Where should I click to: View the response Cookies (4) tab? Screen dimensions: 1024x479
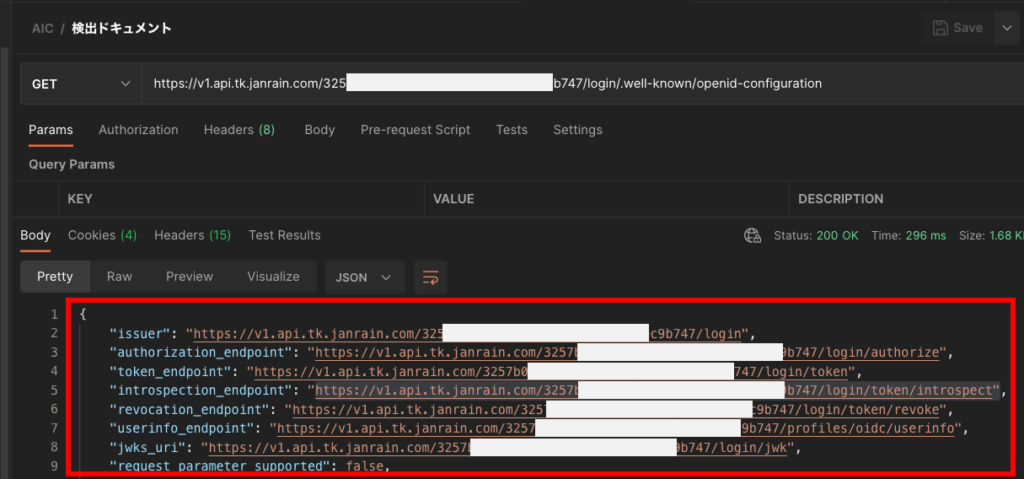[x=102, y=236]
